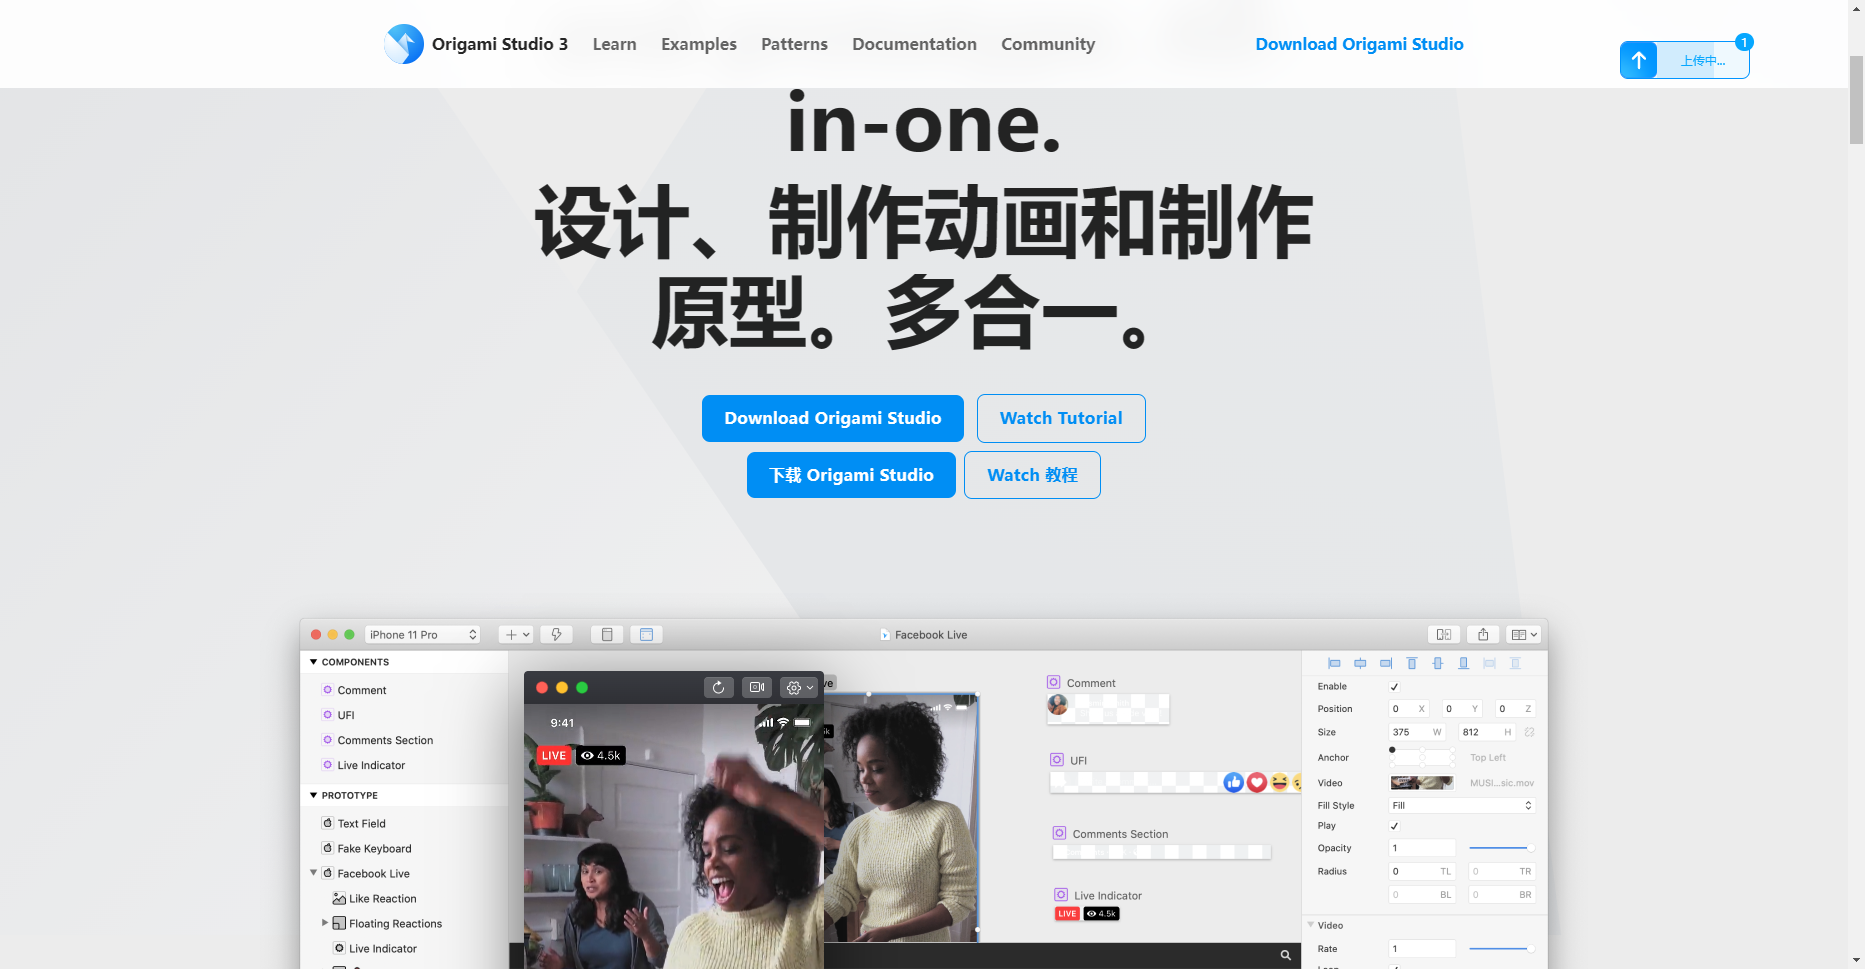Viewport: 1865px width, 969px height.
Task: Click the blue upload arrow icon
Action: [x=1639, y=60]
